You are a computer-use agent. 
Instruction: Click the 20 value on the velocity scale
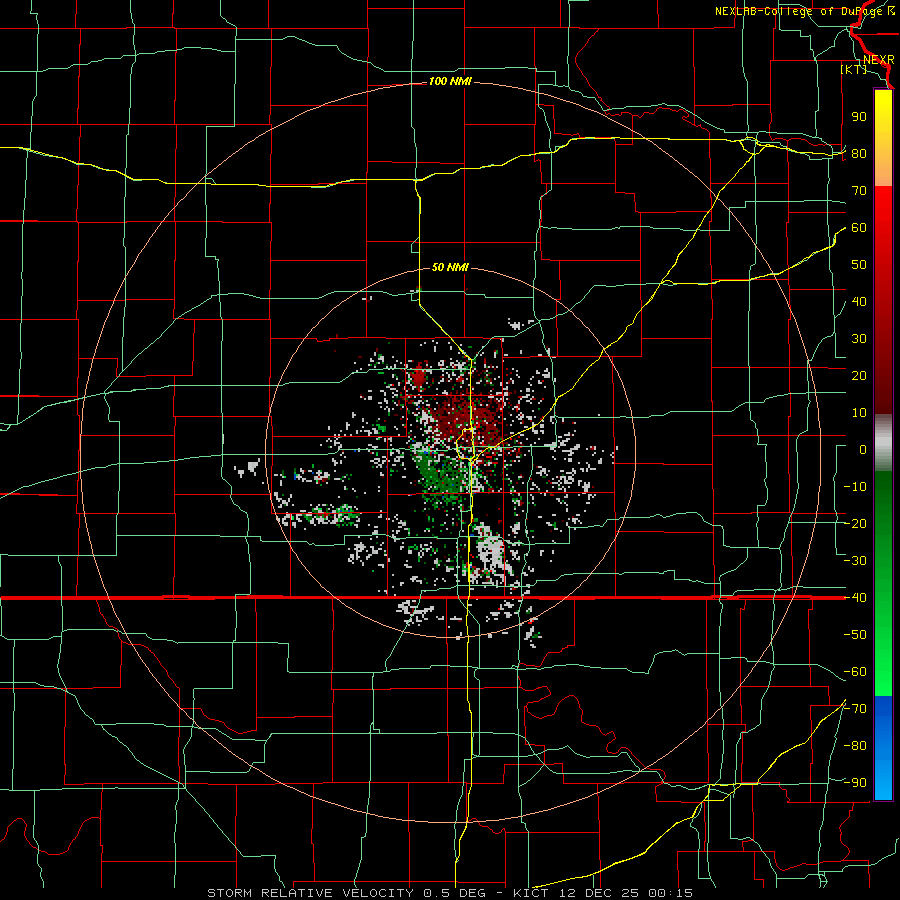pos(859,376)
